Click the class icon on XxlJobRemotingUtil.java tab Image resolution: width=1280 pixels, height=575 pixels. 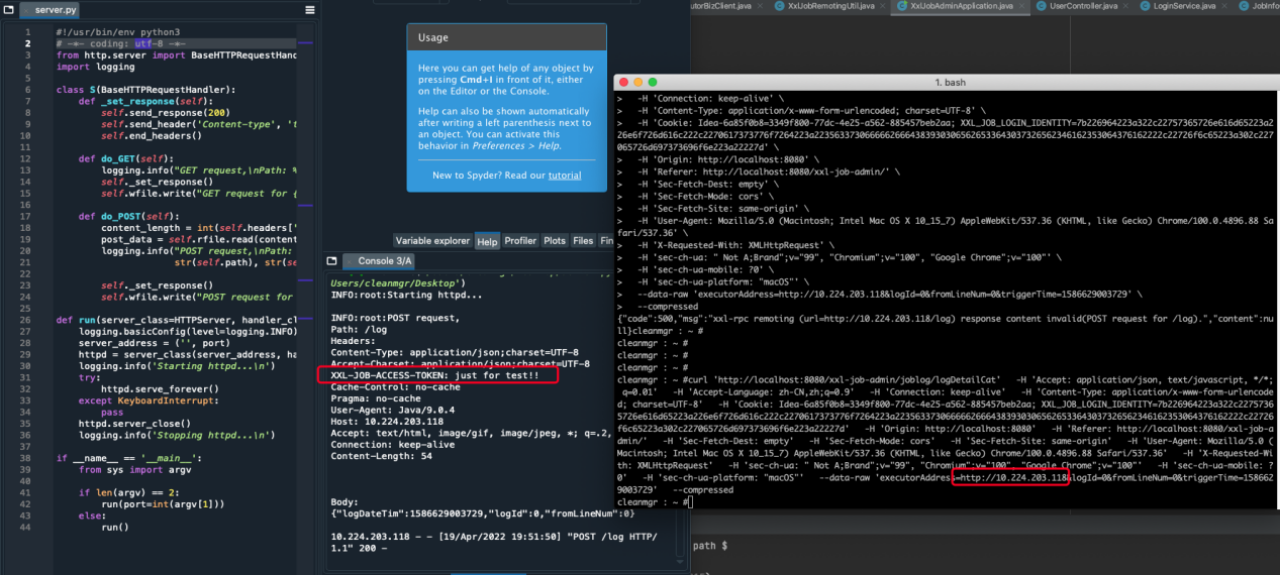(779, 6)
